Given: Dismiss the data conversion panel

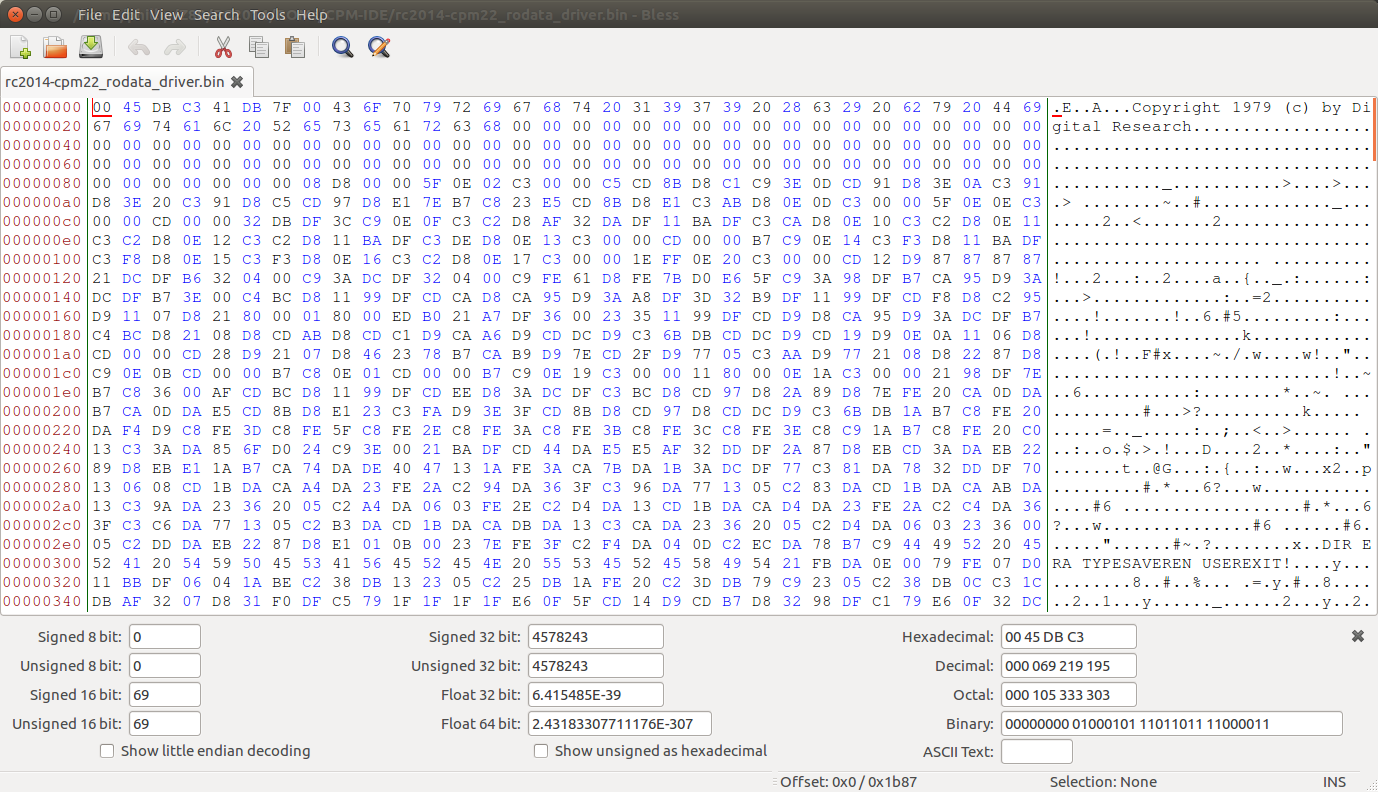Looking at the screenshot, I should pos(1358,635).
